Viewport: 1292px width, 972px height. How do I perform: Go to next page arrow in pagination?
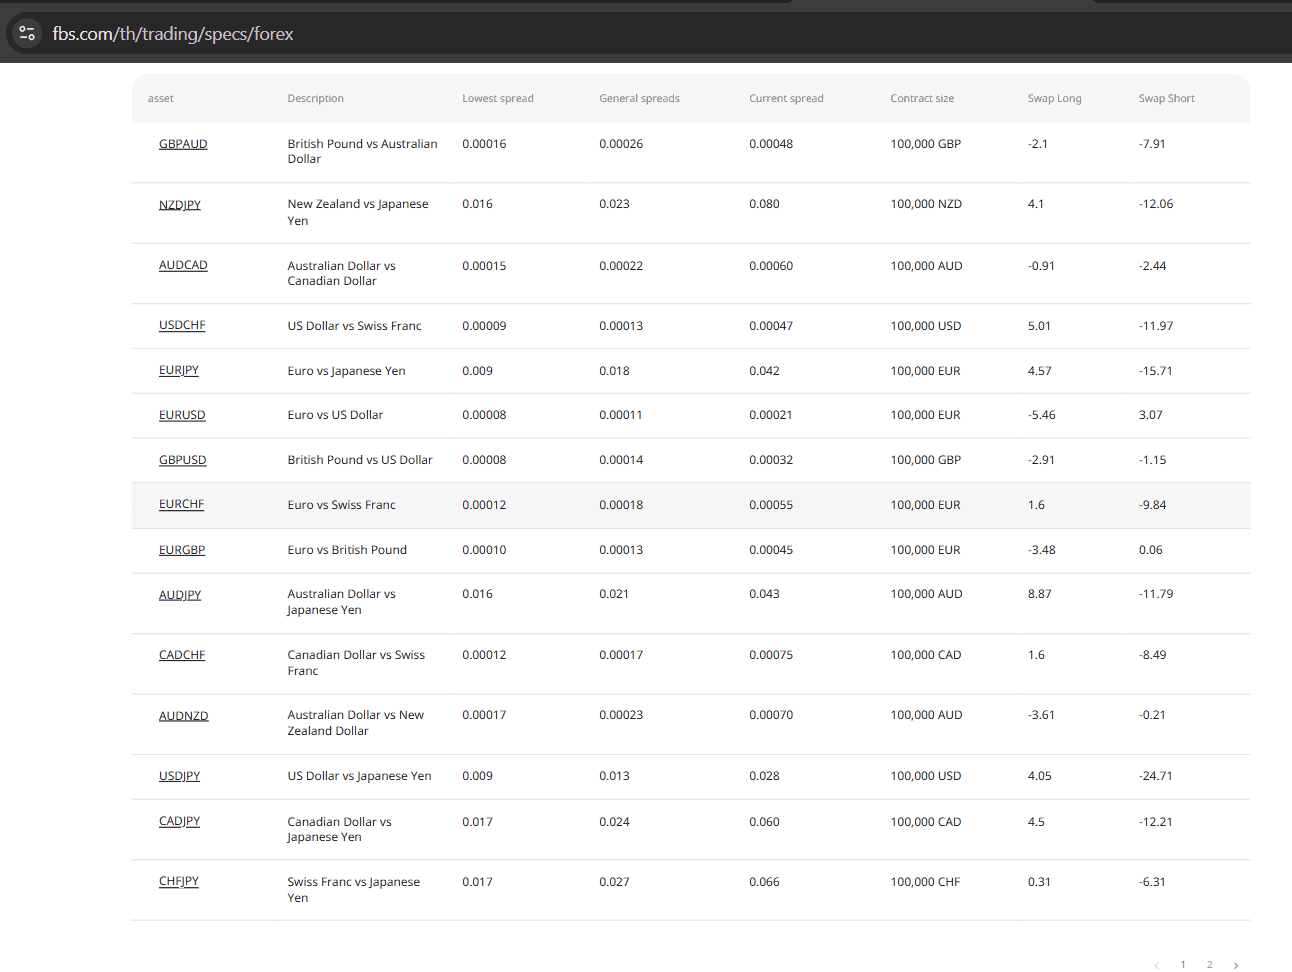point(1236,965)
